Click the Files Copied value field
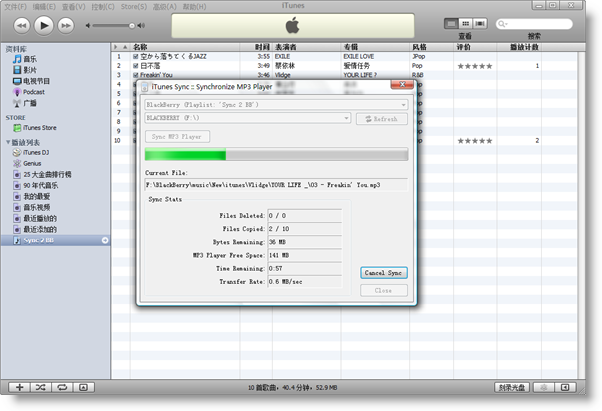Screen dimensions: 602x411 coord(304,229)
